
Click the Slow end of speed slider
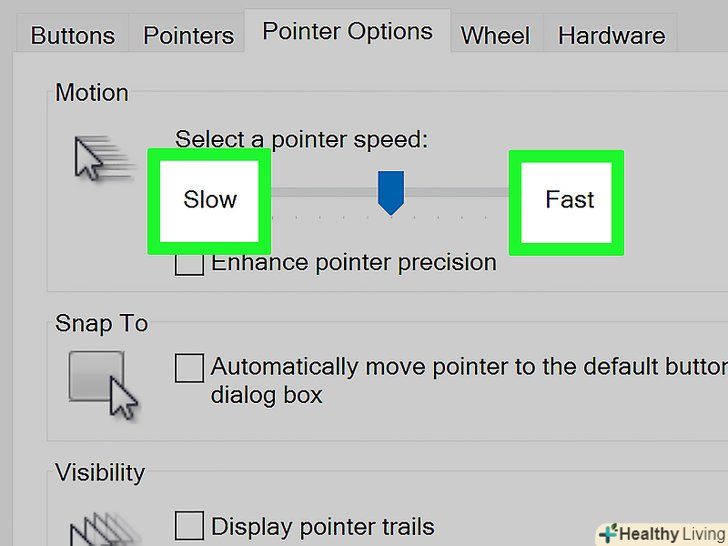click(x=210, y=200)
